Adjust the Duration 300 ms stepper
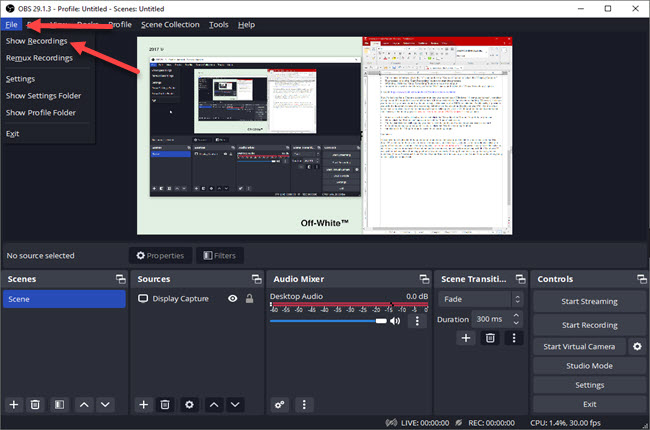Image resolution: width=650 pixels, height=430 pixels. pyautogui.click(x=516, y=319)
